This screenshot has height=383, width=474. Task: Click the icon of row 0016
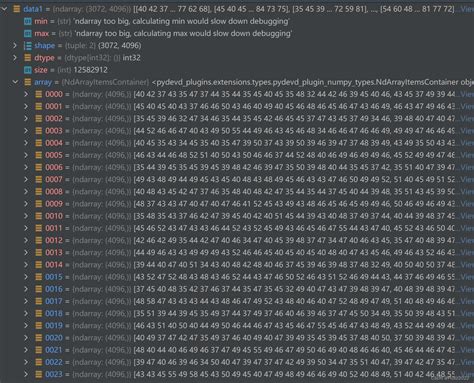coord(39,289)
